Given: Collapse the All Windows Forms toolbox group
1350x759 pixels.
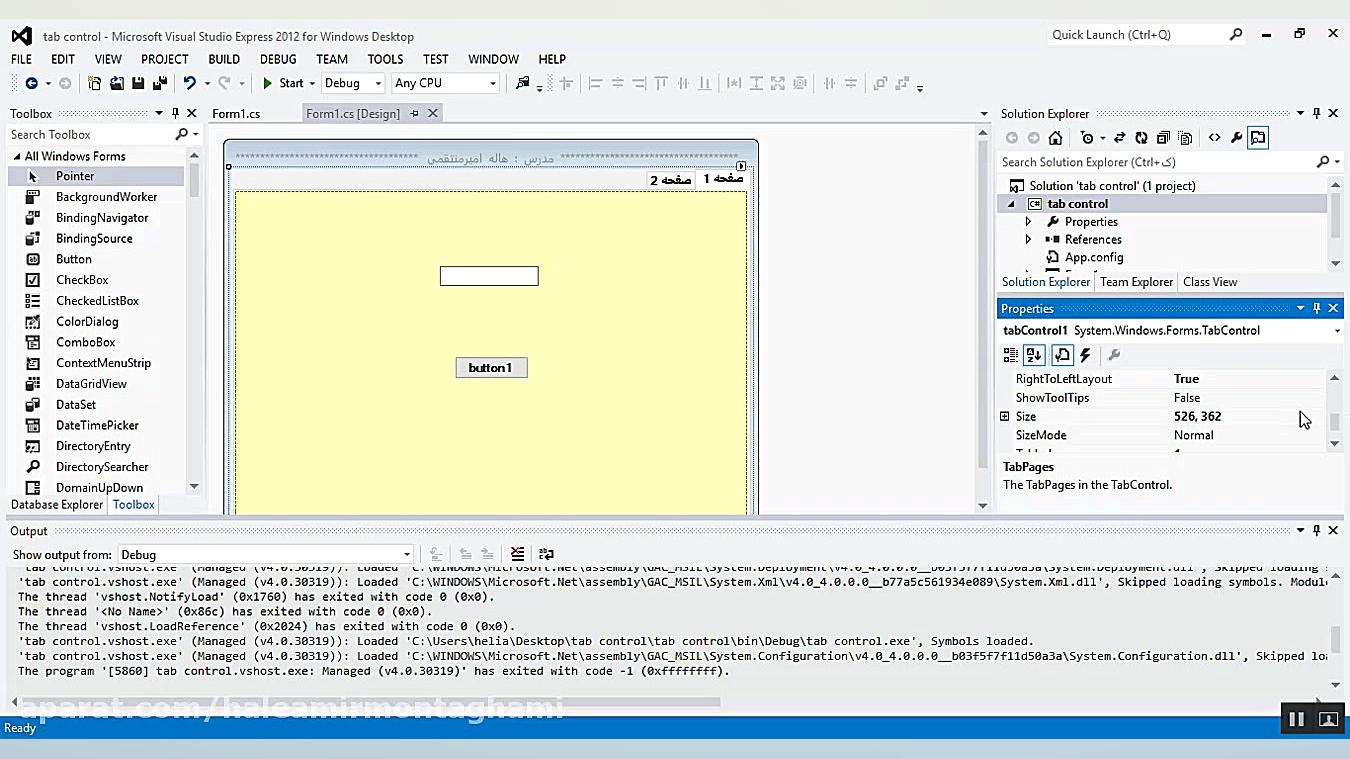Looking at the screenshot, I should pos(17,157).
